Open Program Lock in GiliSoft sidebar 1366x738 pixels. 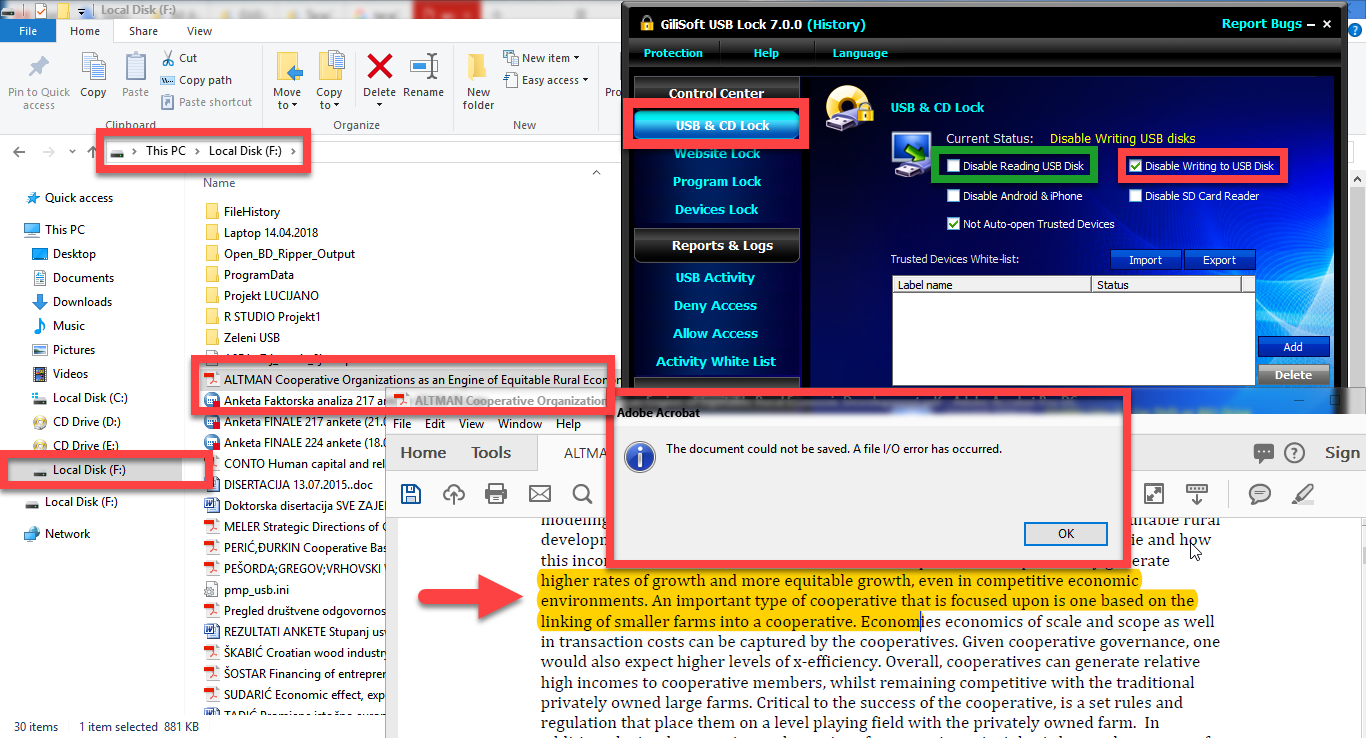[717, 181]
